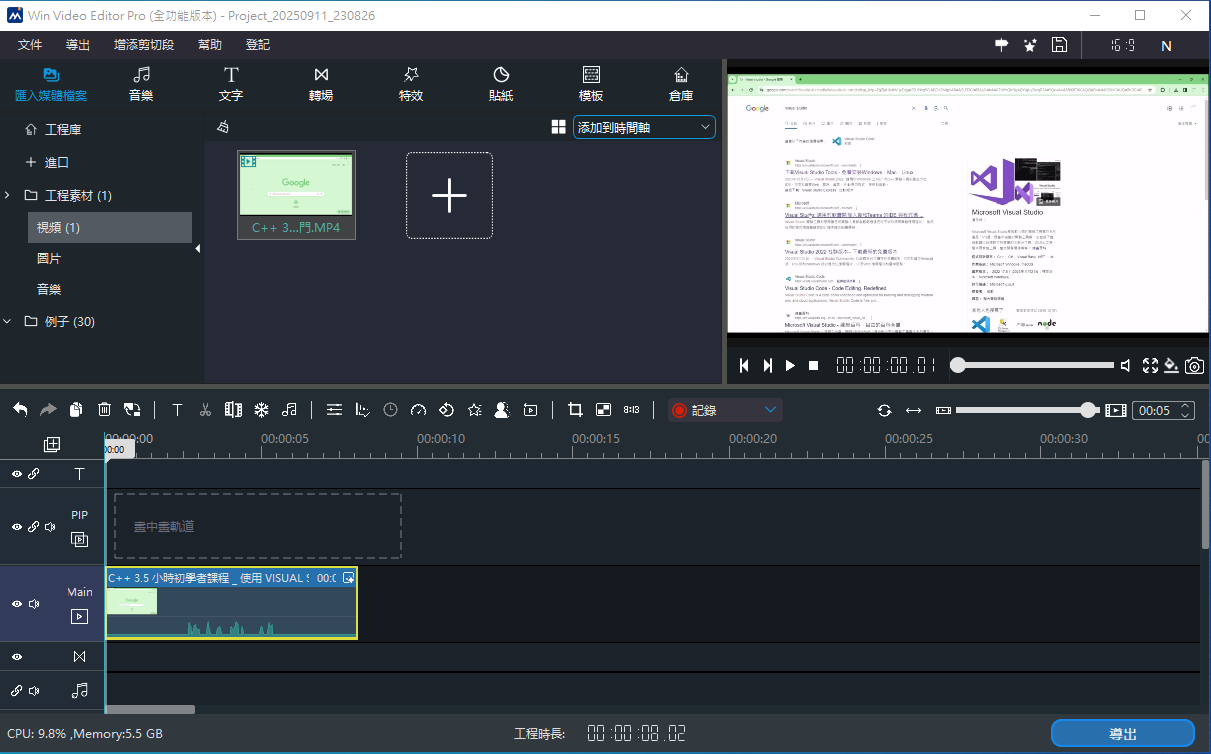The image size is (1211, 754).
Task: Select the C++ clip on the Main track
Action: [231, 604]
